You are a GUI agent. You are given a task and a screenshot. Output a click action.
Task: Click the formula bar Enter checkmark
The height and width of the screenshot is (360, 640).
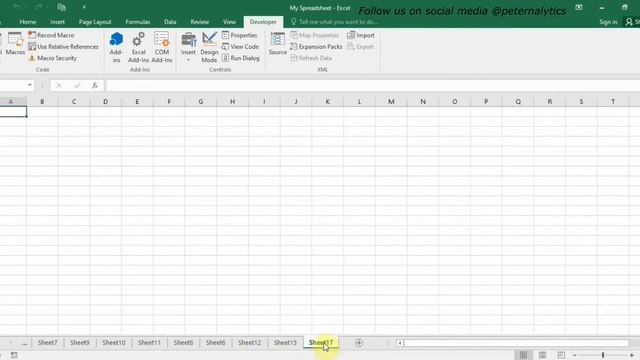77,85
